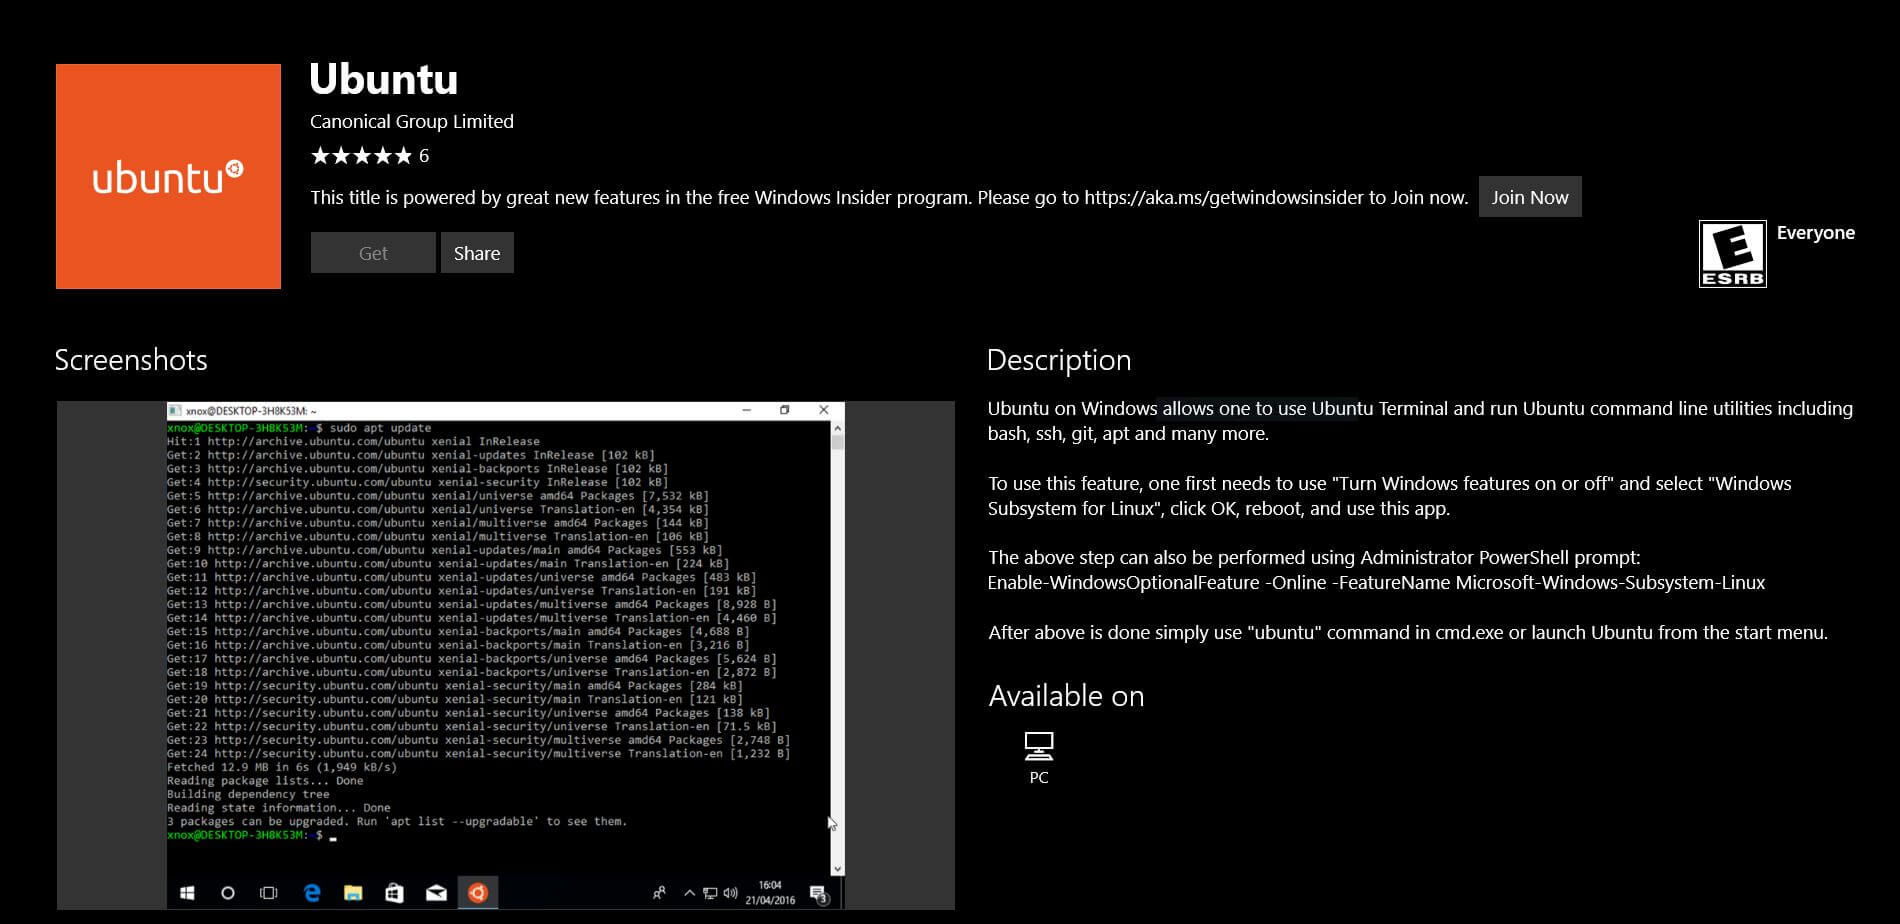Click the Windows Insider program notice text
The height and width of the screenshot is (924, 1900).
pos(889,197)
